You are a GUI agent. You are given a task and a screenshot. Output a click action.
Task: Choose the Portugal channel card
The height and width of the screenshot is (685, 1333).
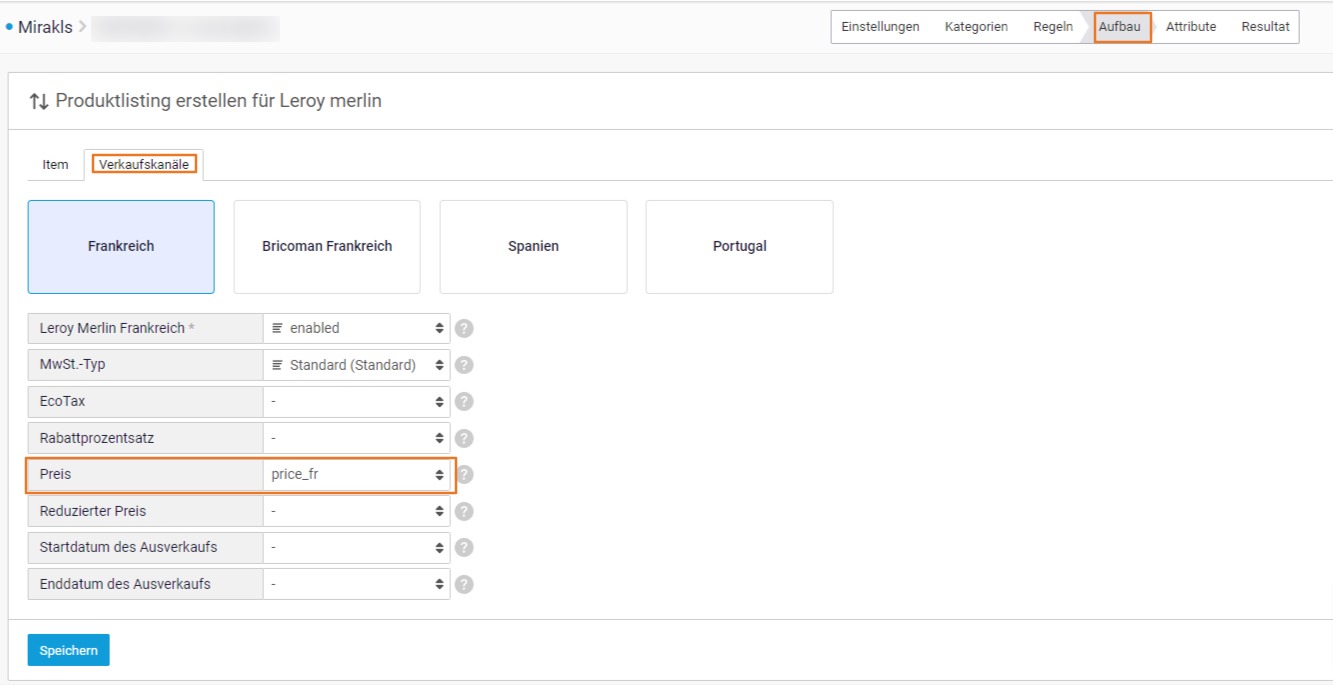739,246
